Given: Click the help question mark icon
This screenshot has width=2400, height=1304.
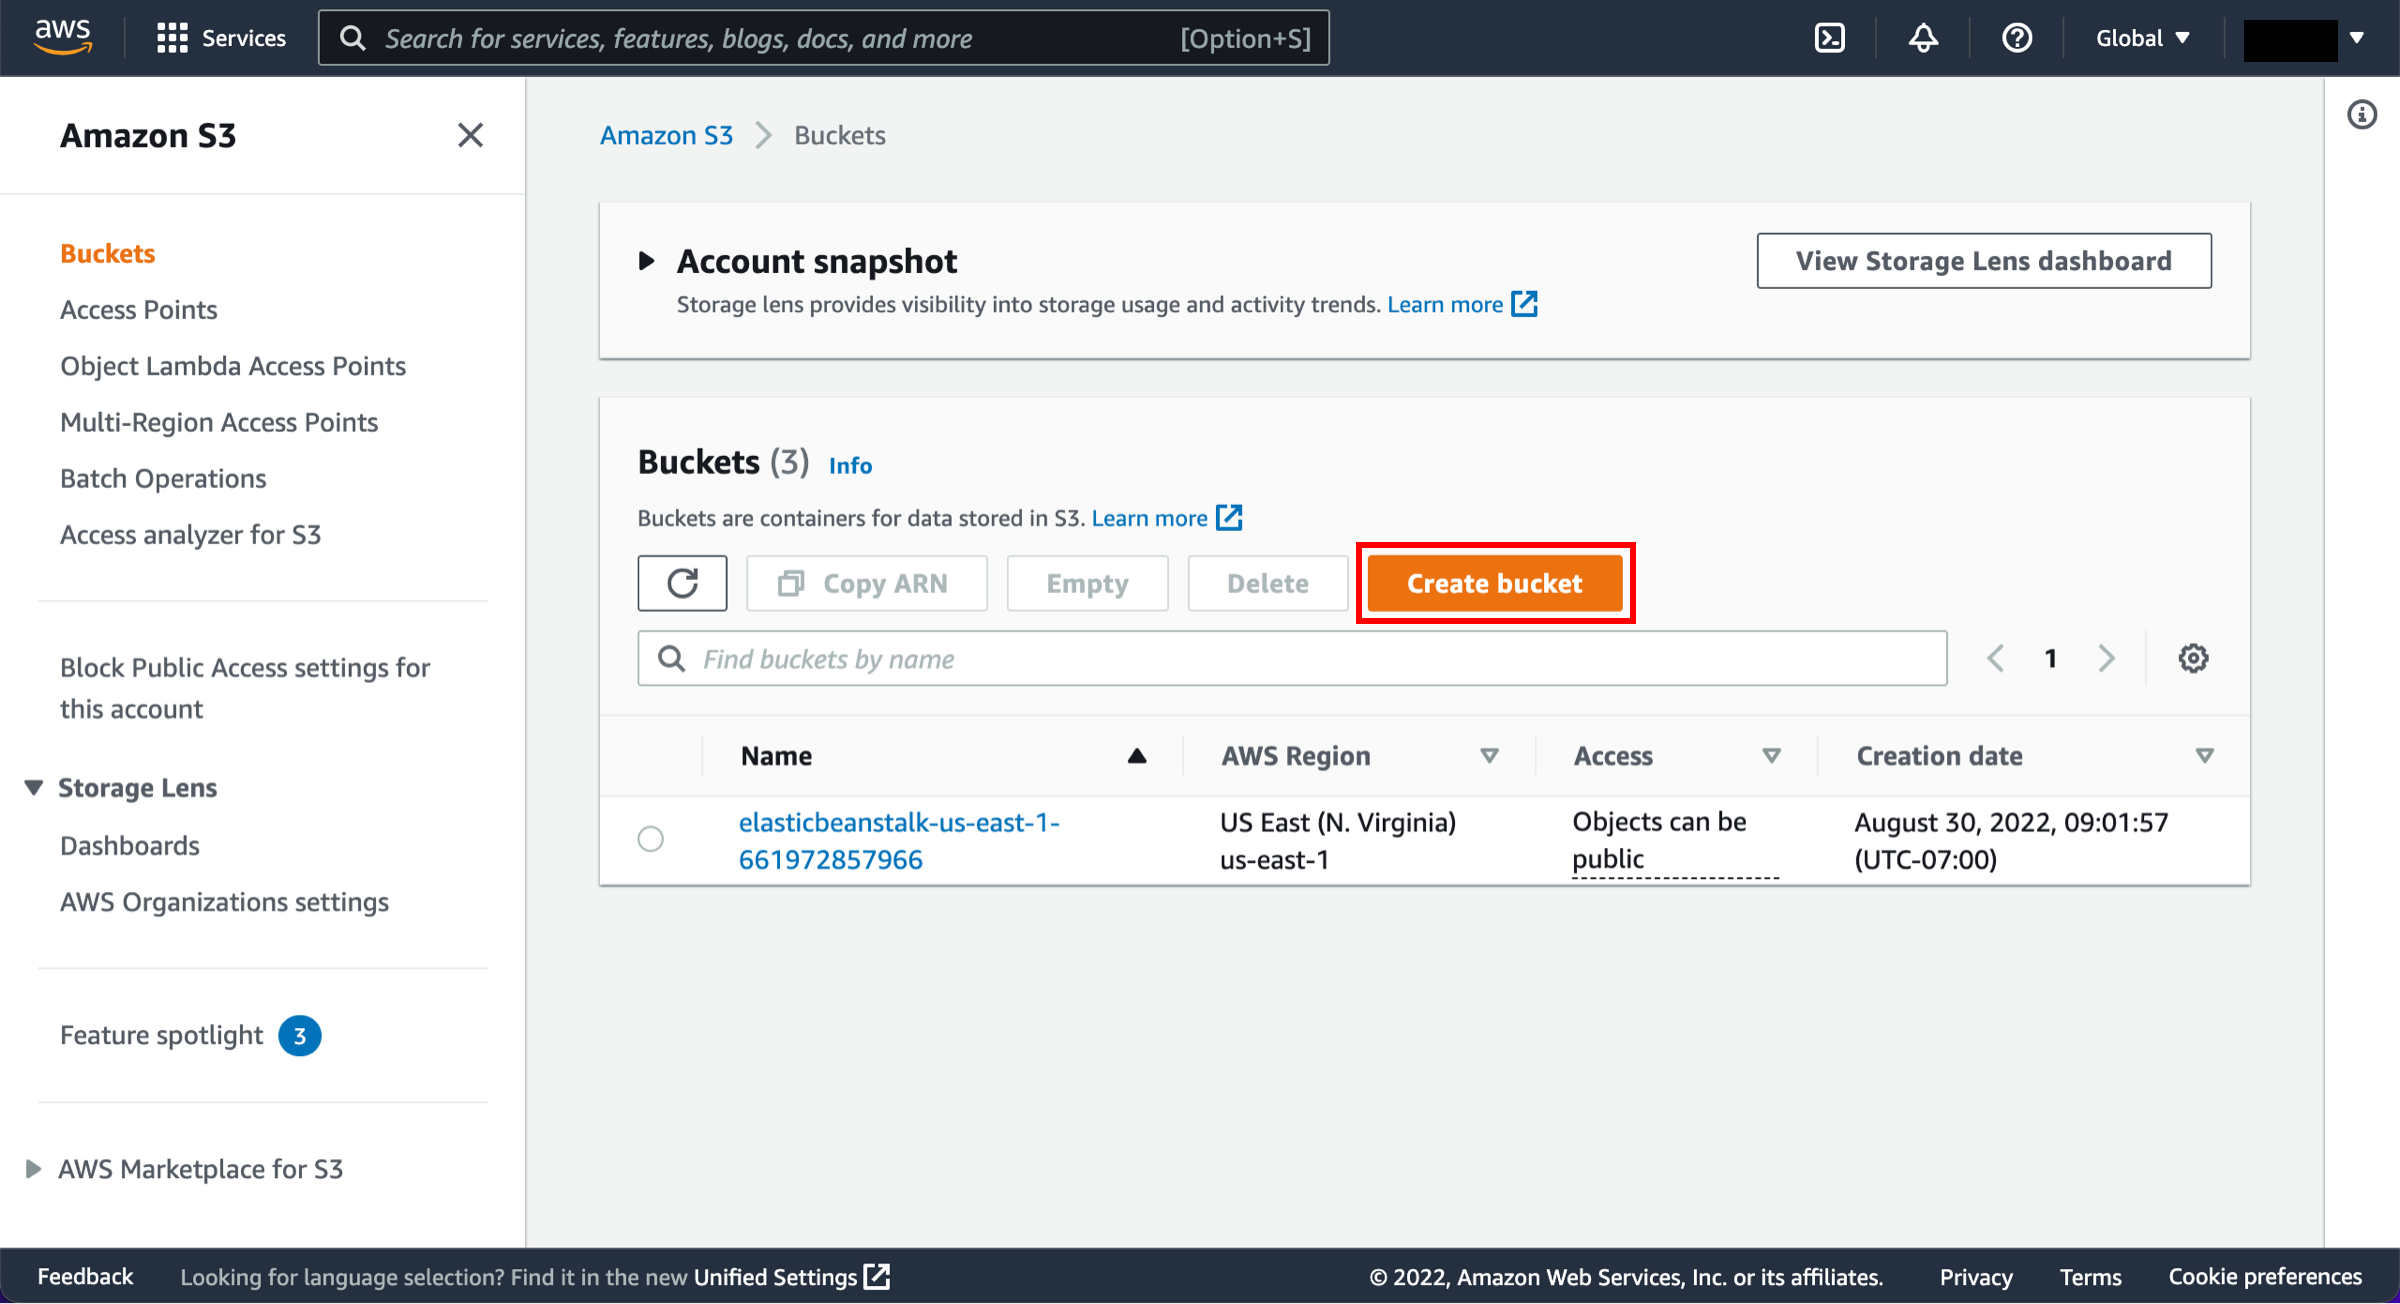Looking at the screenshot, I should 2016,38.
